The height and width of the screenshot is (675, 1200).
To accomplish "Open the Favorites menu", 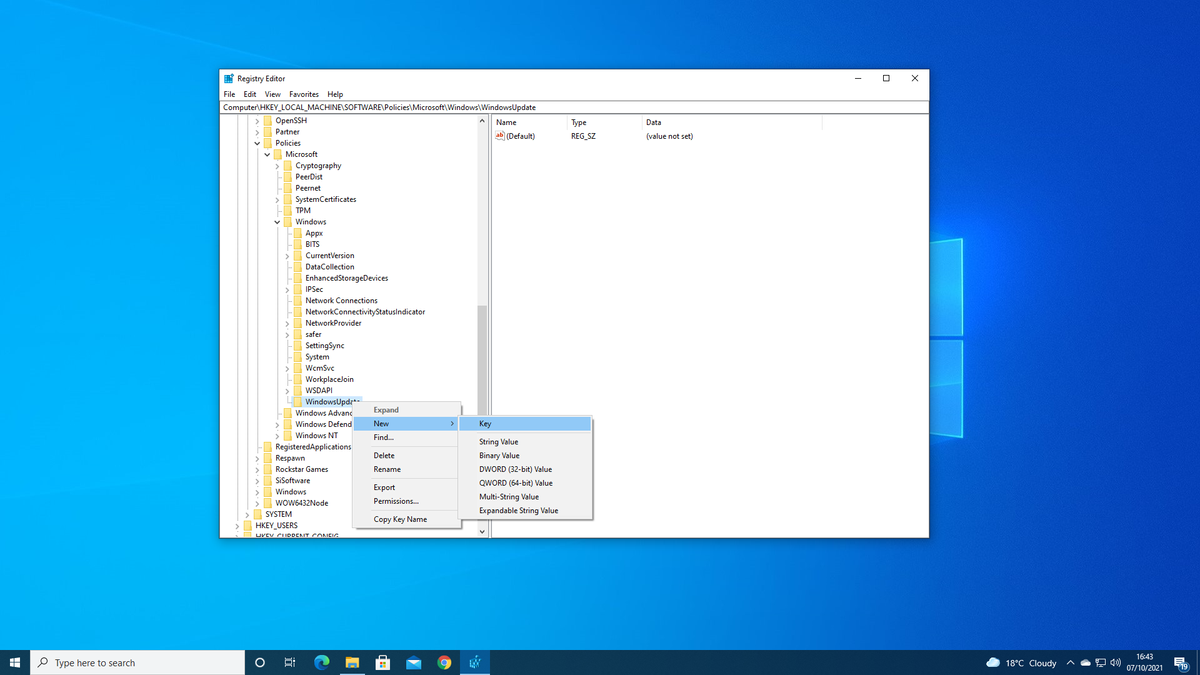I will pyautogui.click(x=303, y=93).
